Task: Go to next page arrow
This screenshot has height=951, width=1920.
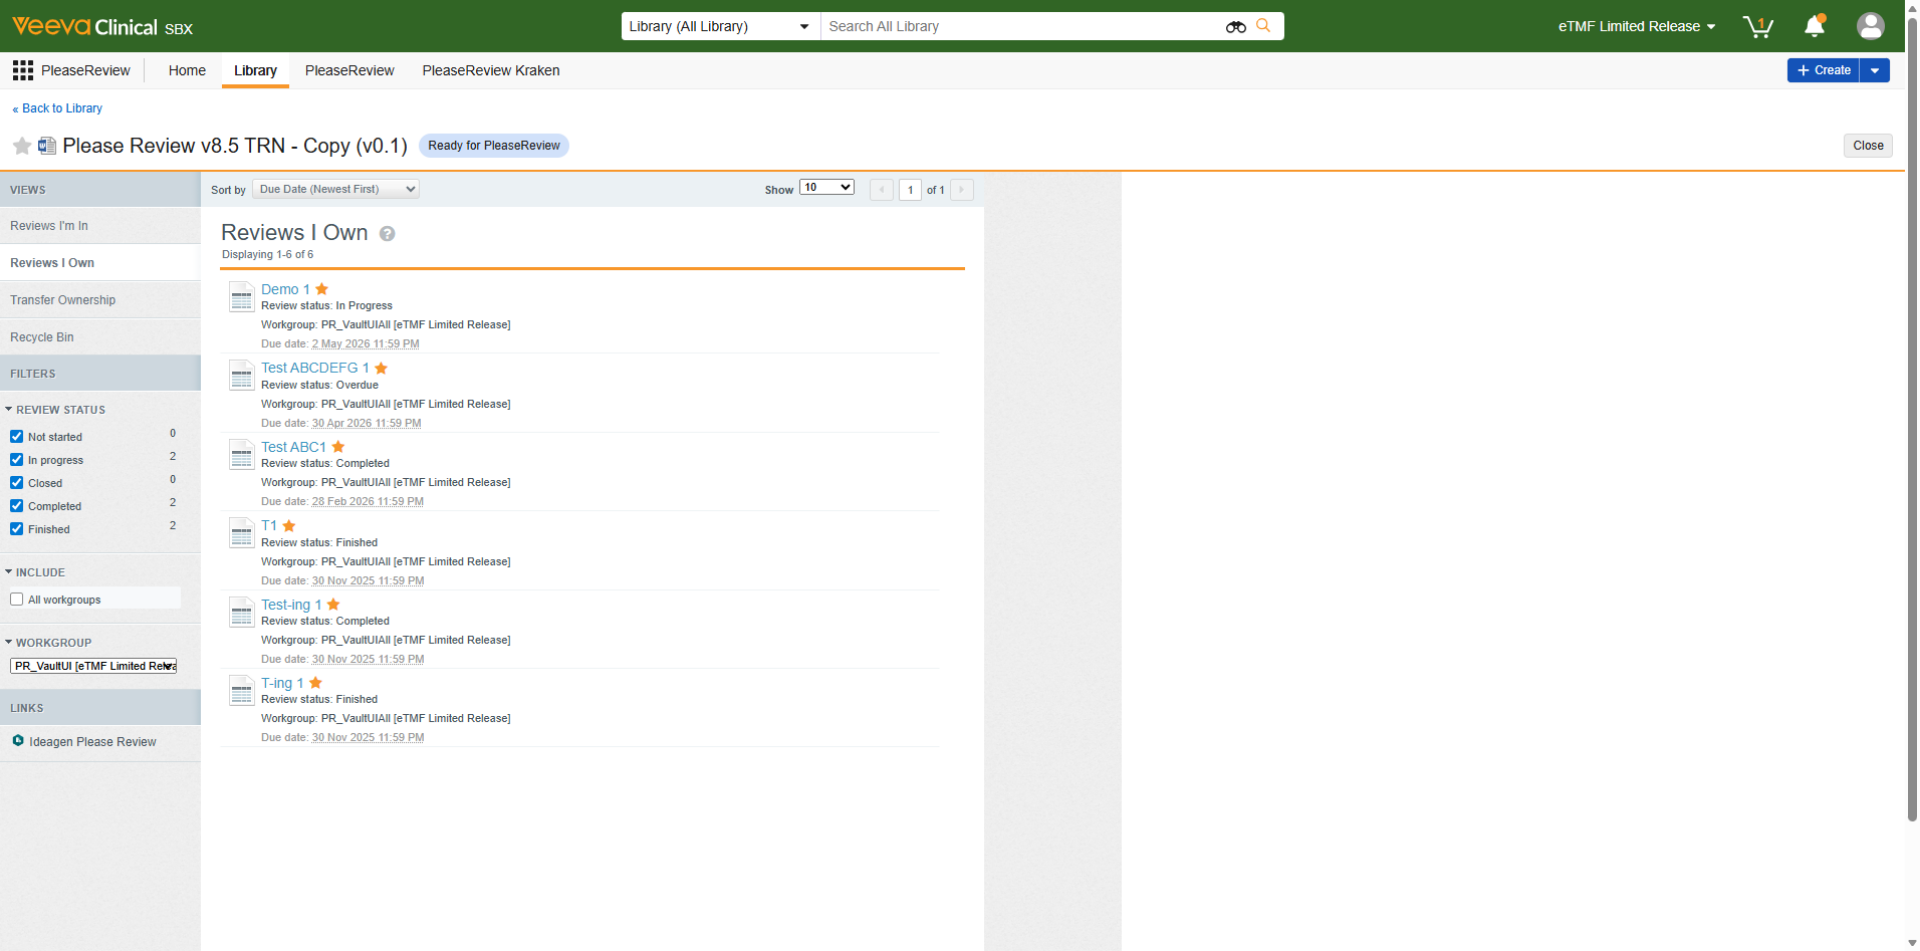Action: [962, 190]
